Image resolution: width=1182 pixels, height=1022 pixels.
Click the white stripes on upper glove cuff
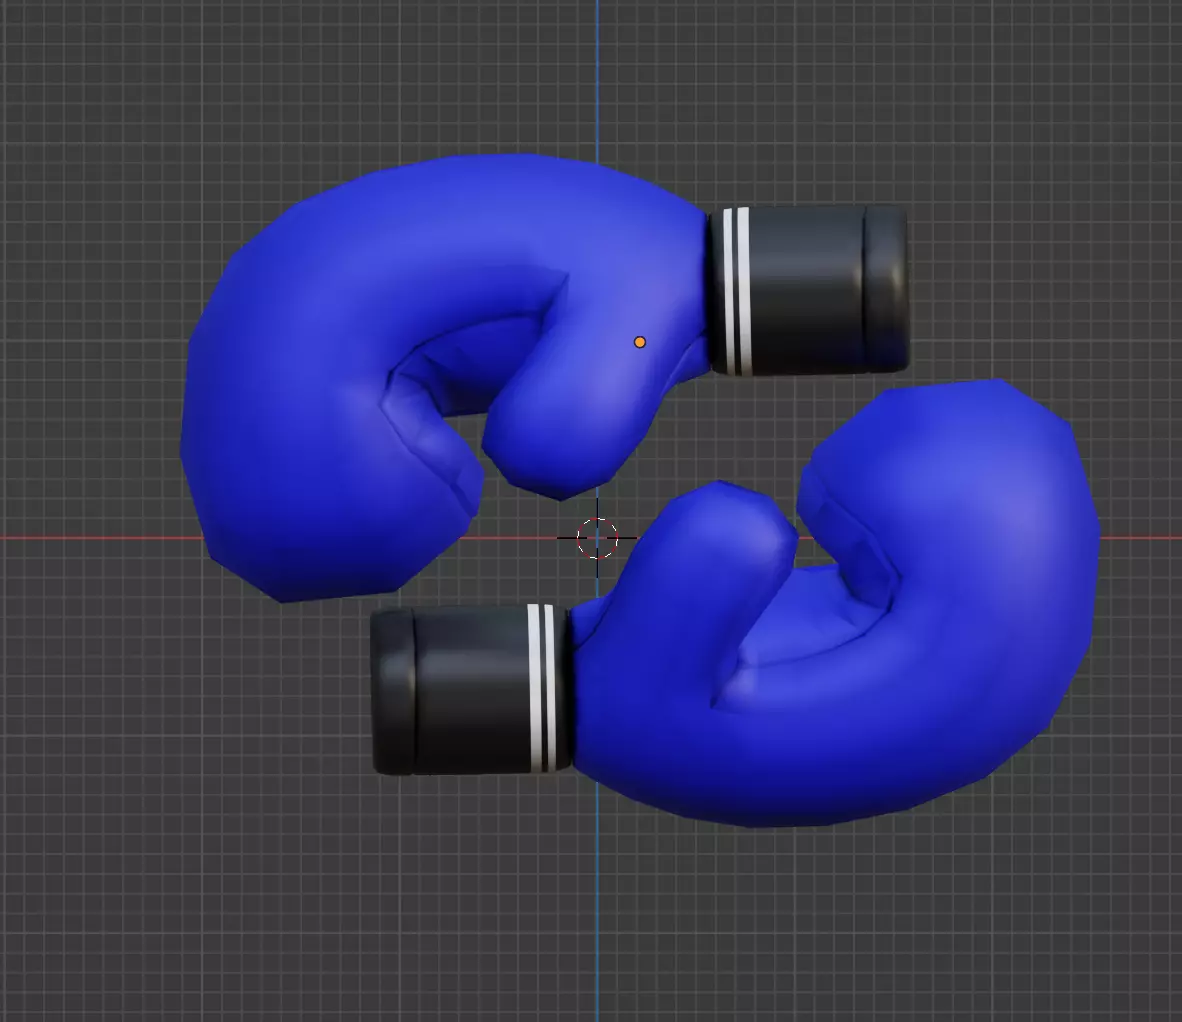[736, 291]
